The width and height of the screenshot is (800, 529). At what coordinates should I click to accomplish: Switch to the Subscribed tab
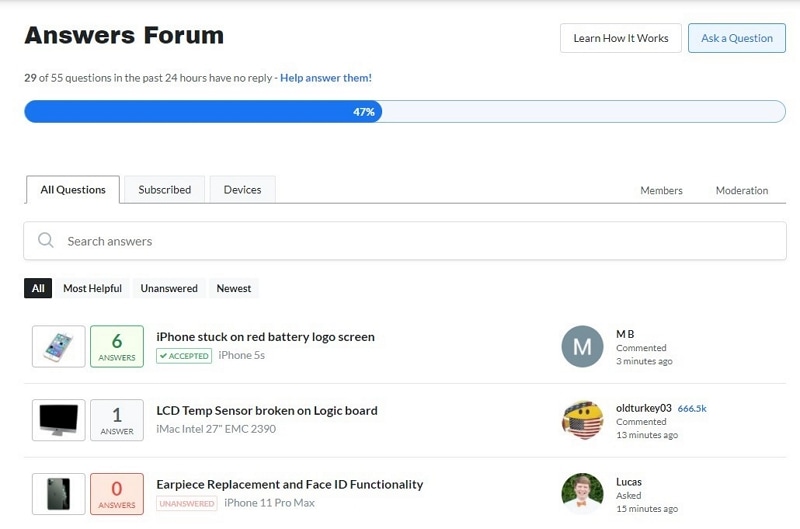click(164, 190)
